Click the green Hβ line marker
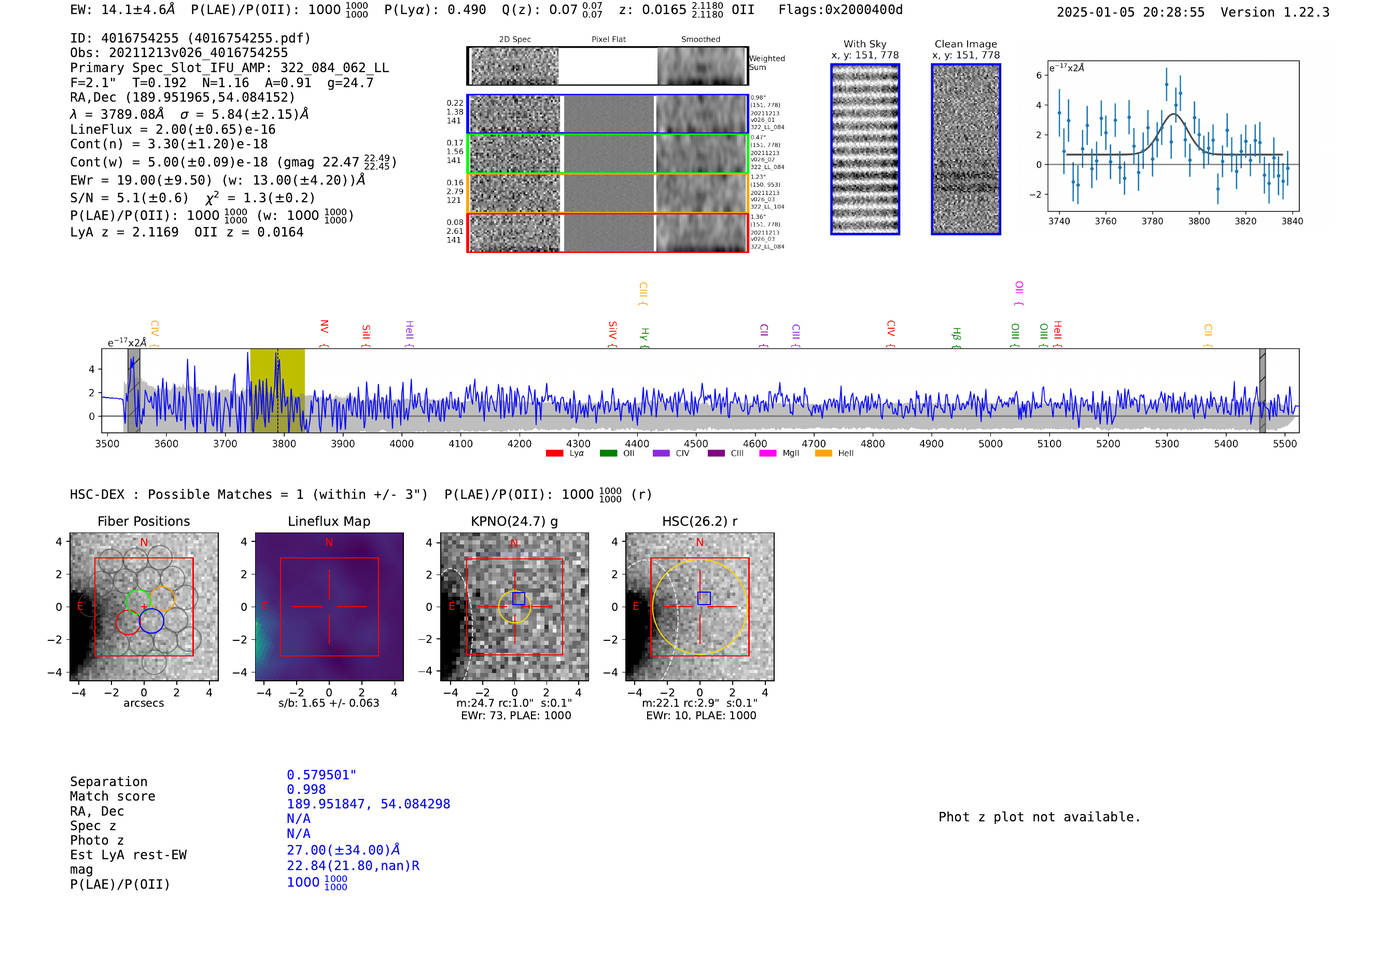The image size is (1400, 953). 956,338
